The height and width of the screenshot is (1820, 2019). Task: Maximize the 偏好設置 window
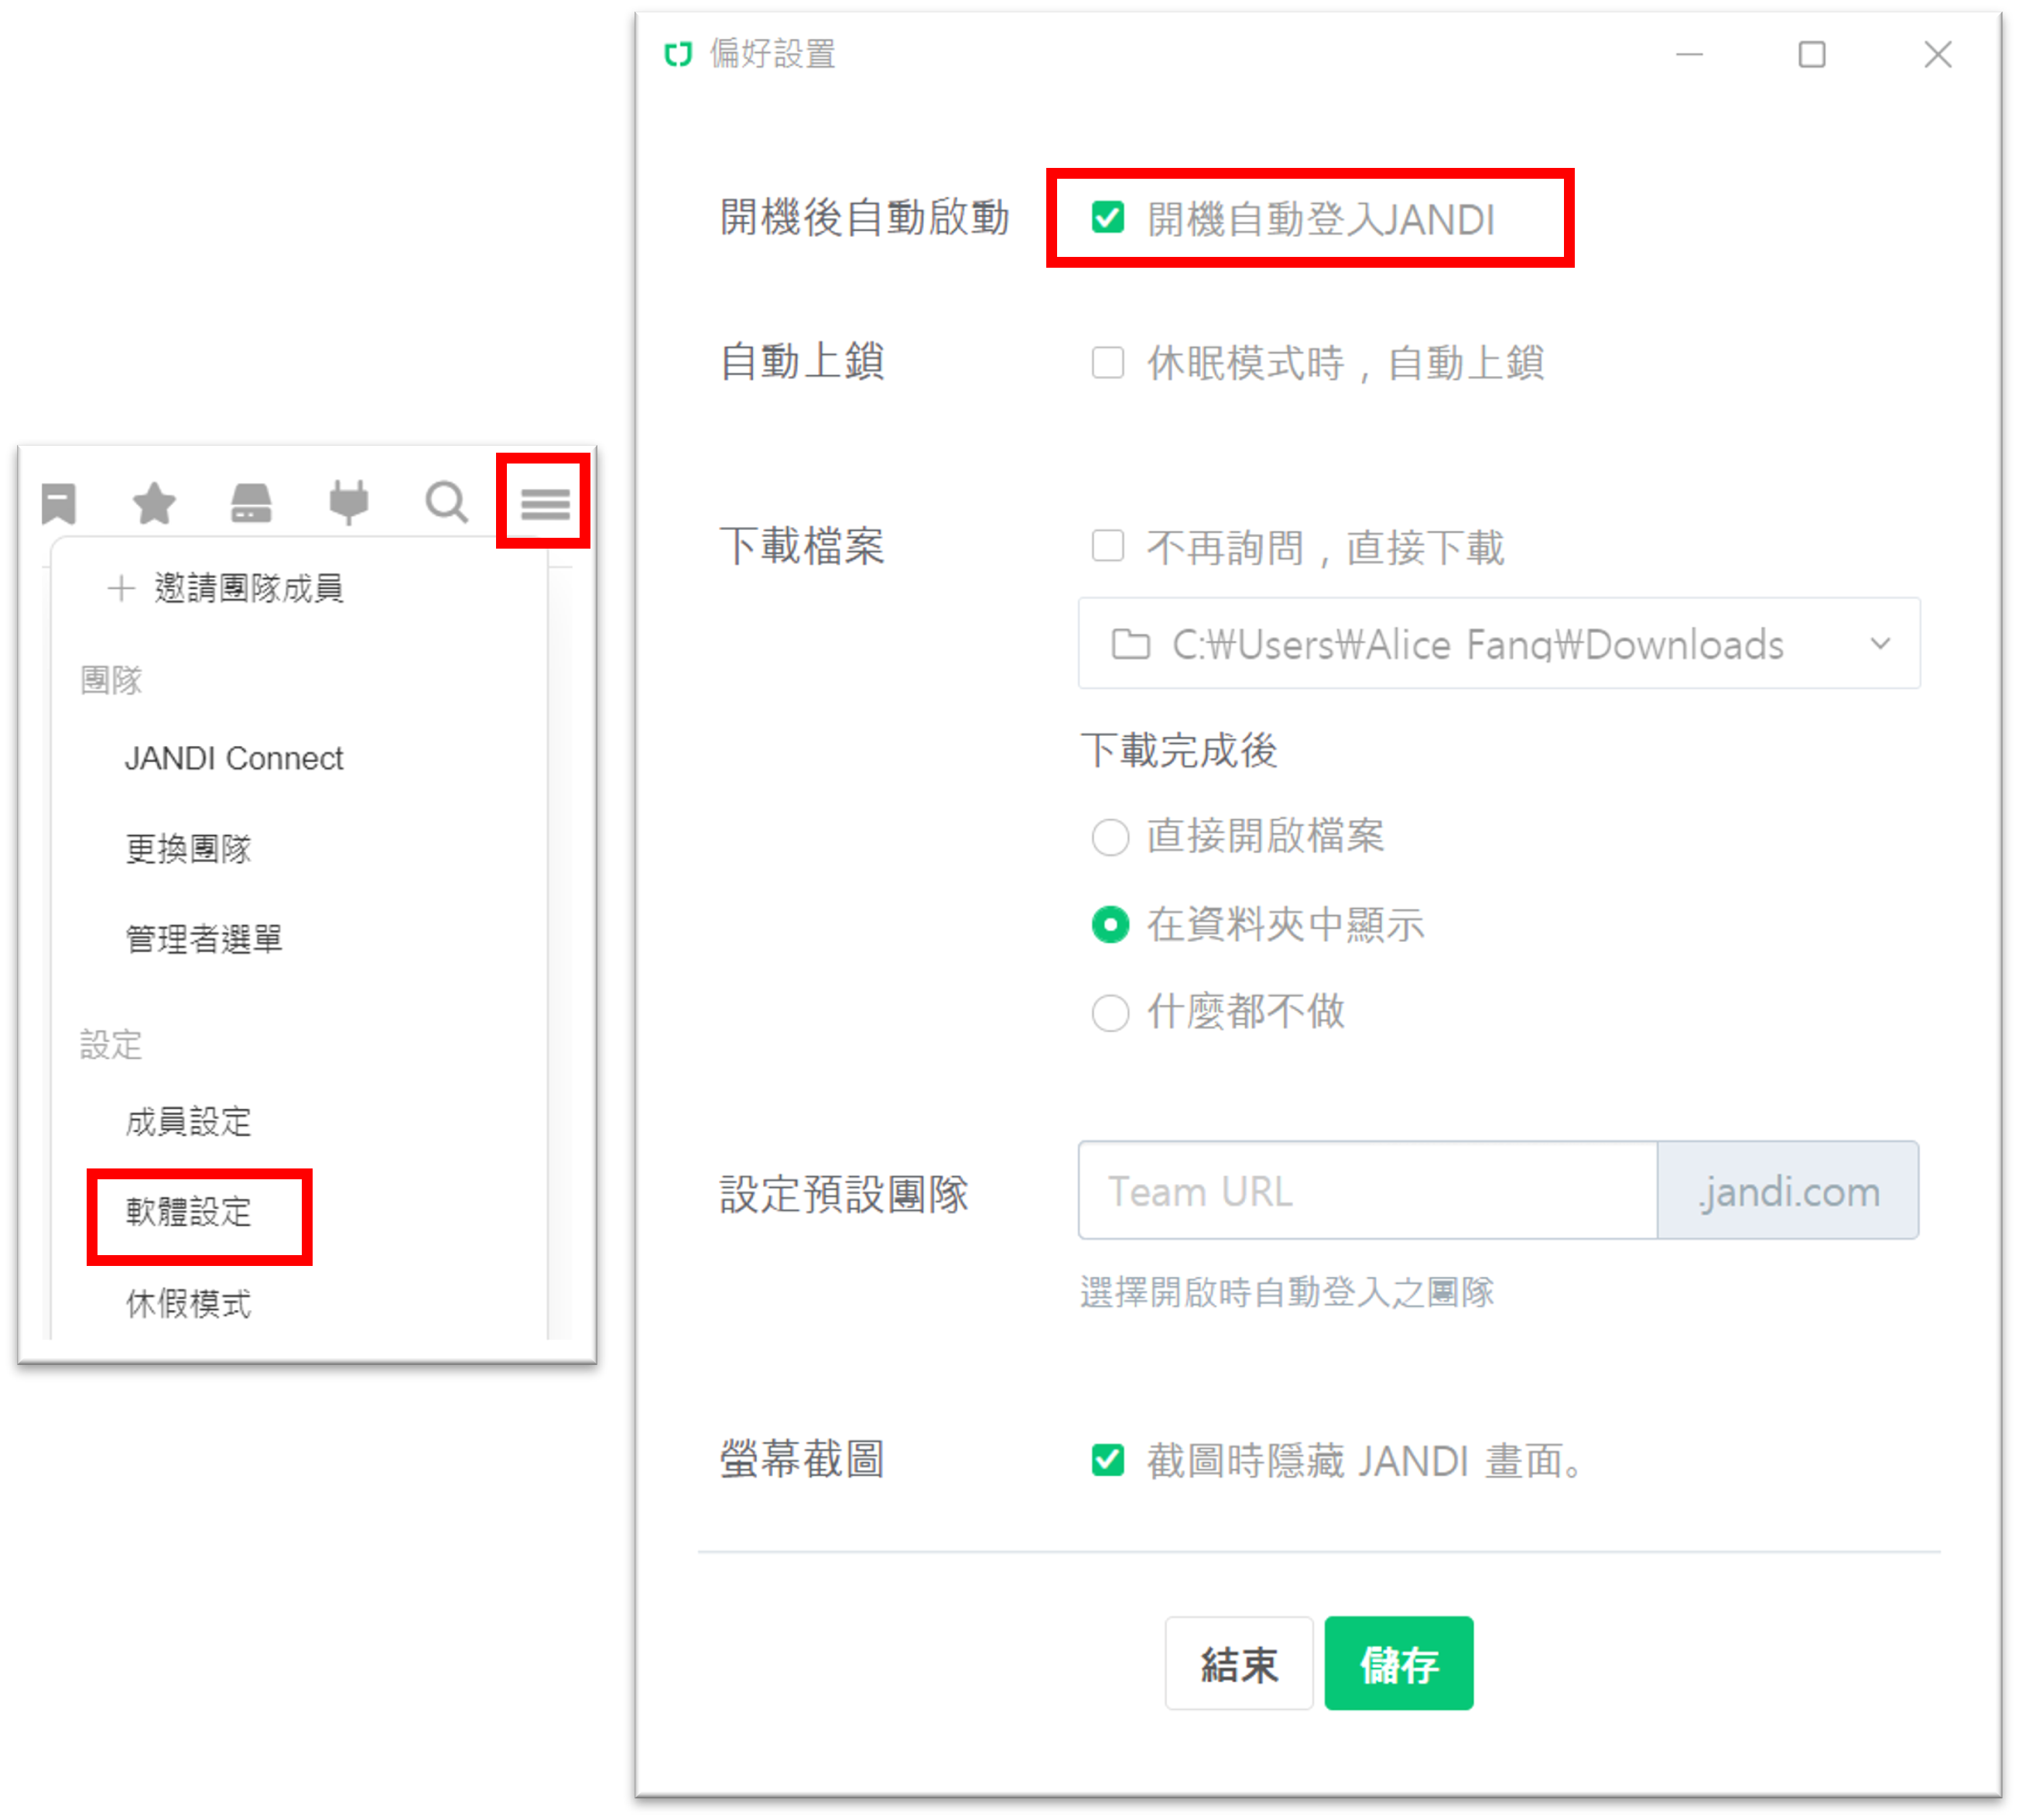click(1811, 54)
